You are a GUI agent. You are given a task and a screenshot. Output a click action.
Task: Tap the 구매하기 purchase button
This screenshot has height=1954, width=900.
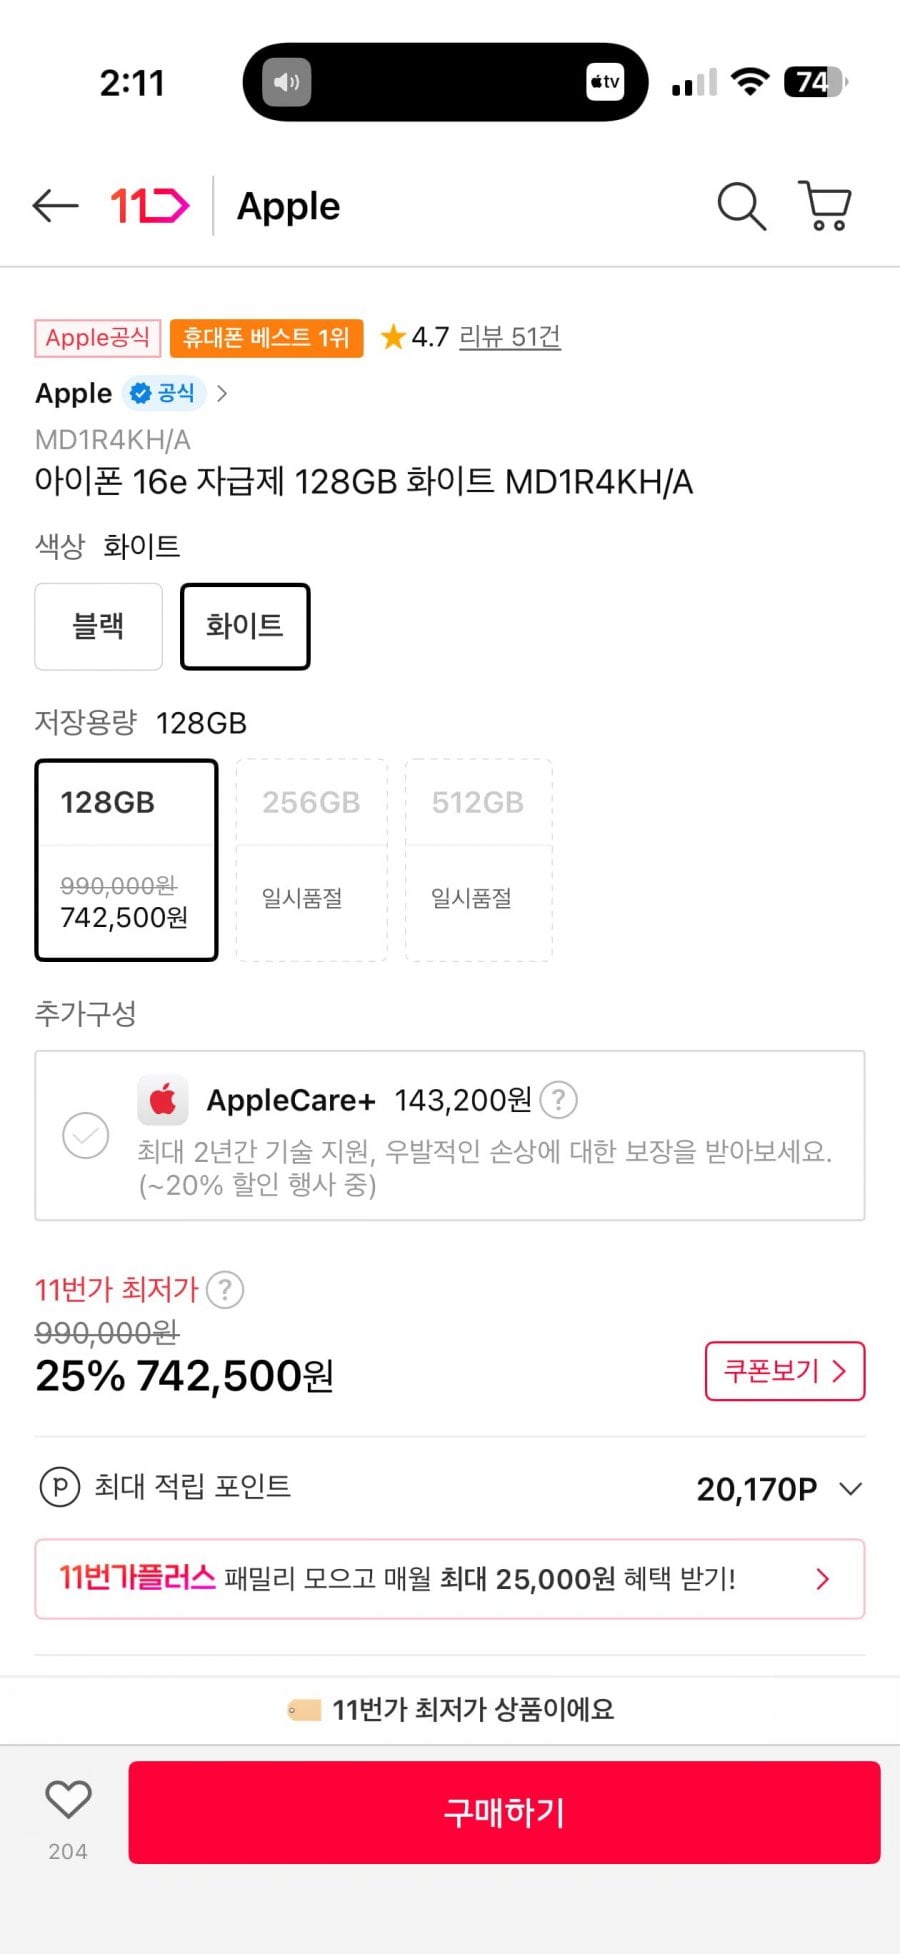(x=504, y=1812)
